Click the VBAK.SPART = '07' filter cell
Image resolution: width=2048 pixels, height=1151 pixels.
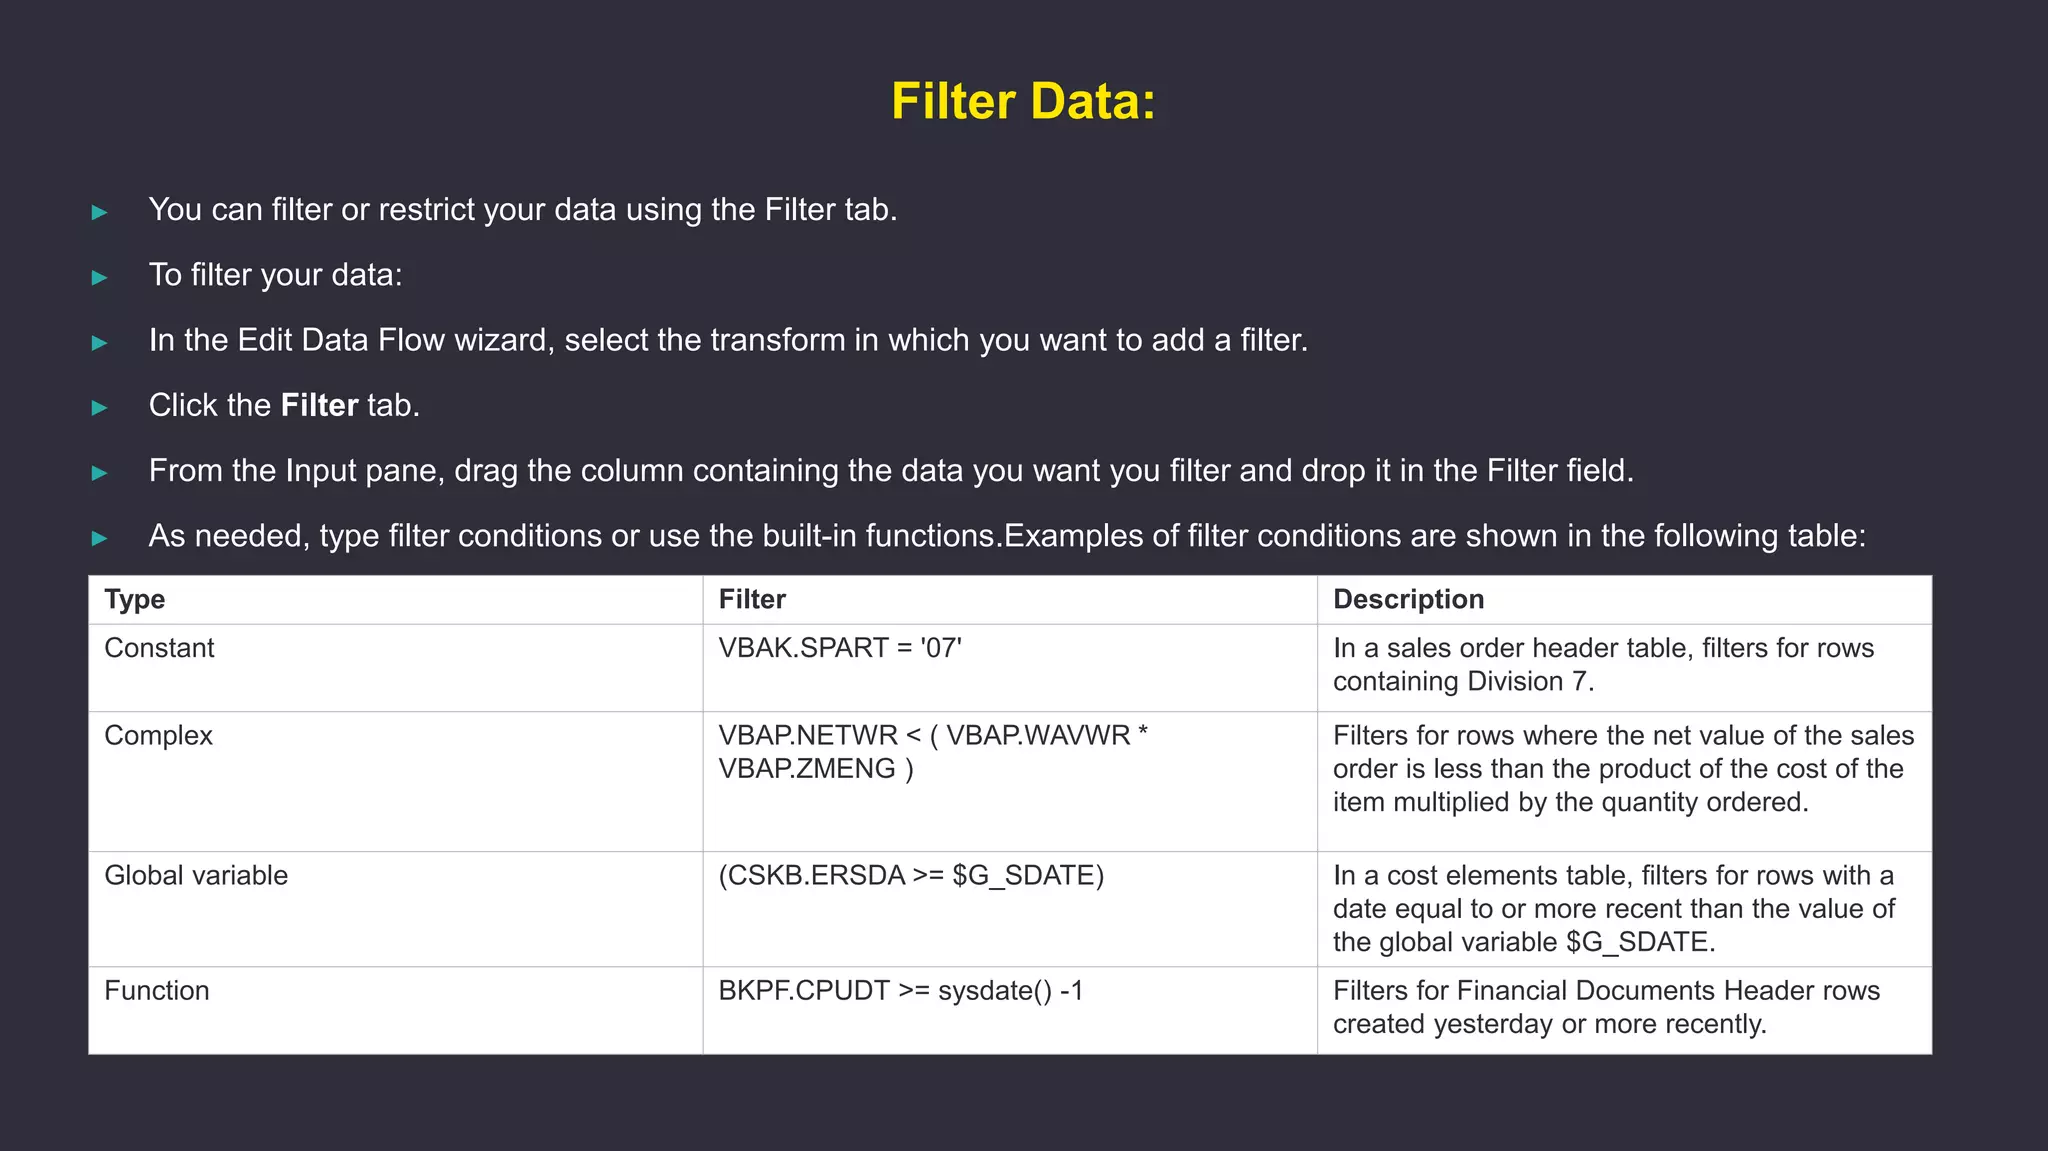tap(1010, 668)
